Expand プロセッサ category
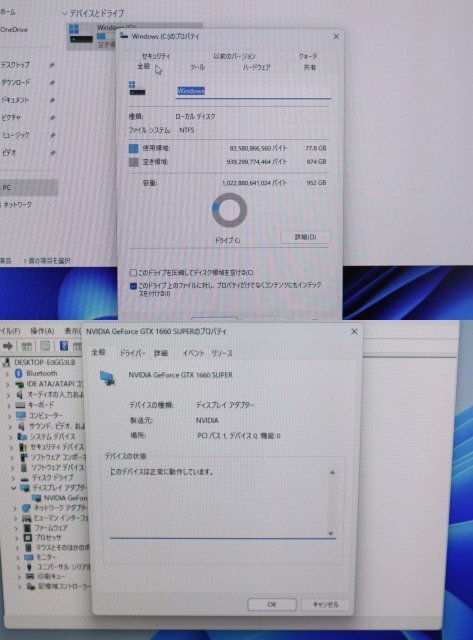This screenshot has height=640, width=473. pyautogui.click(x=17, y=538)
